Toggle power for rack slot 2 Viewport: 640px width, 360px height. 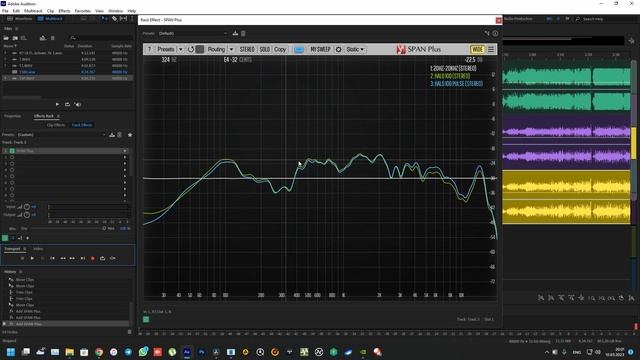pos(12,157)
